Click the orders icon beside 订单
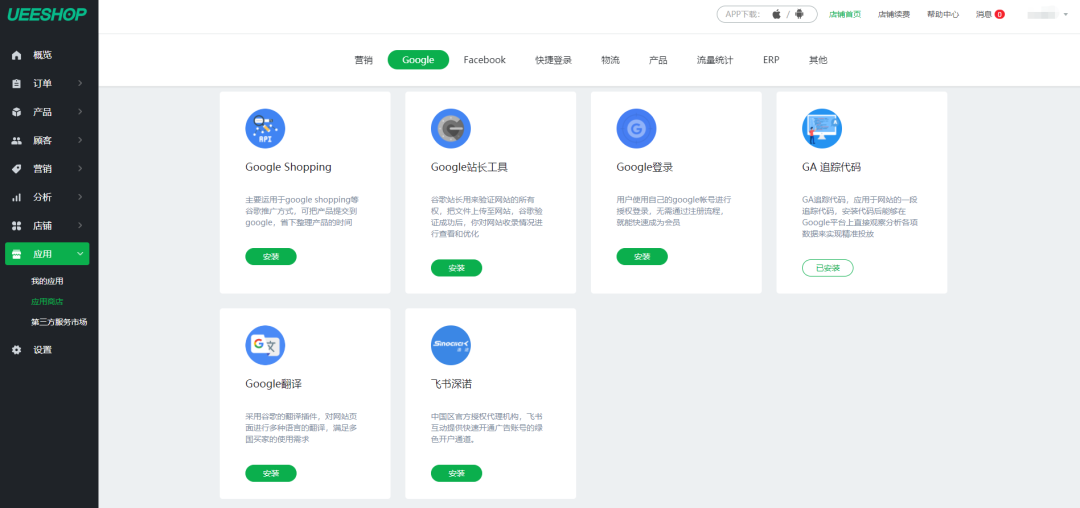The width and height of the screenshot is (1080, 508). click(x=17, y=83)
